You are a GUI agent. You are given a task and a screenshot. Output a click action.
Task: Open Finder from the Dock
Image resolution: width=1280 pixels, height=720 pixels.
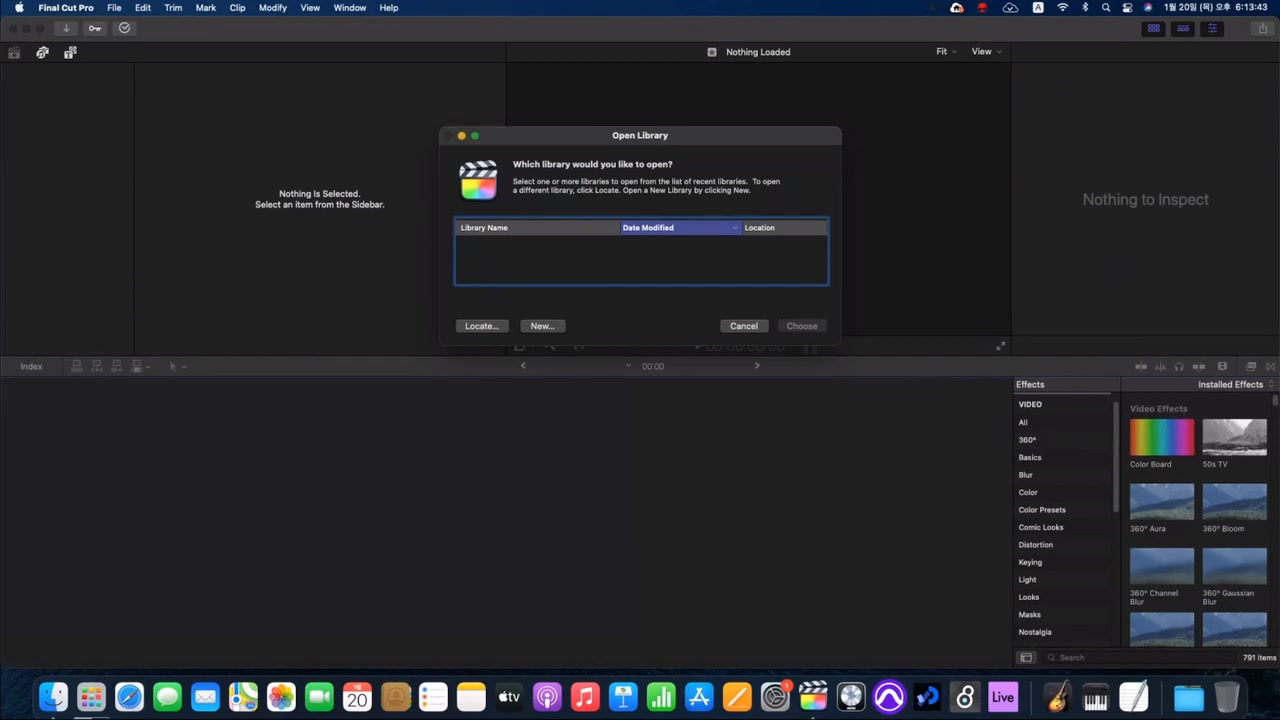tap(53, 696)
